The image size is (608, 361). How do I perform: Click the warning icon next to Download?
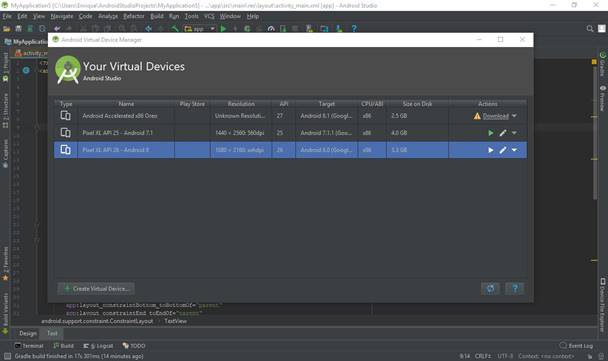point(477,116)
